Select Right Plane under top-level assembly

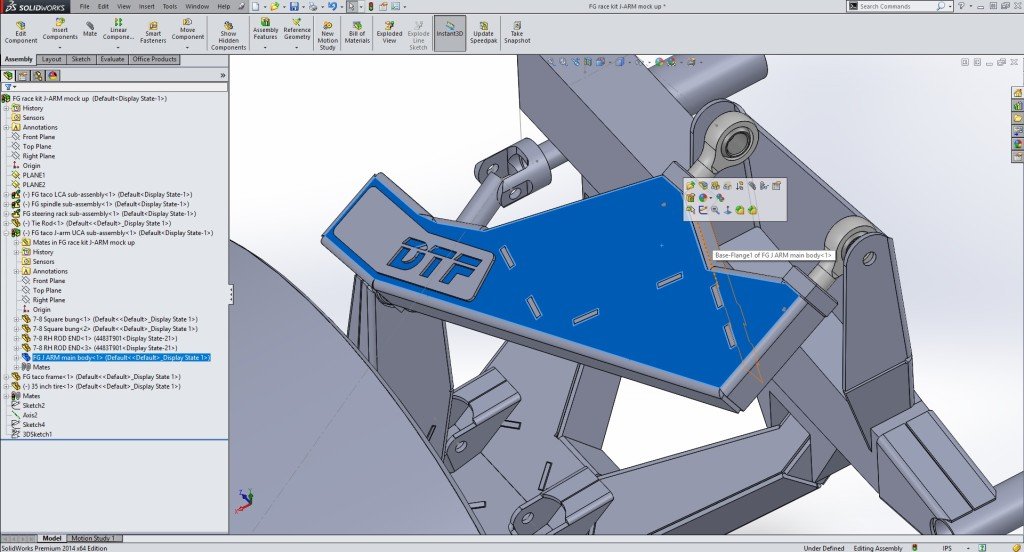[x=39, y=156]
